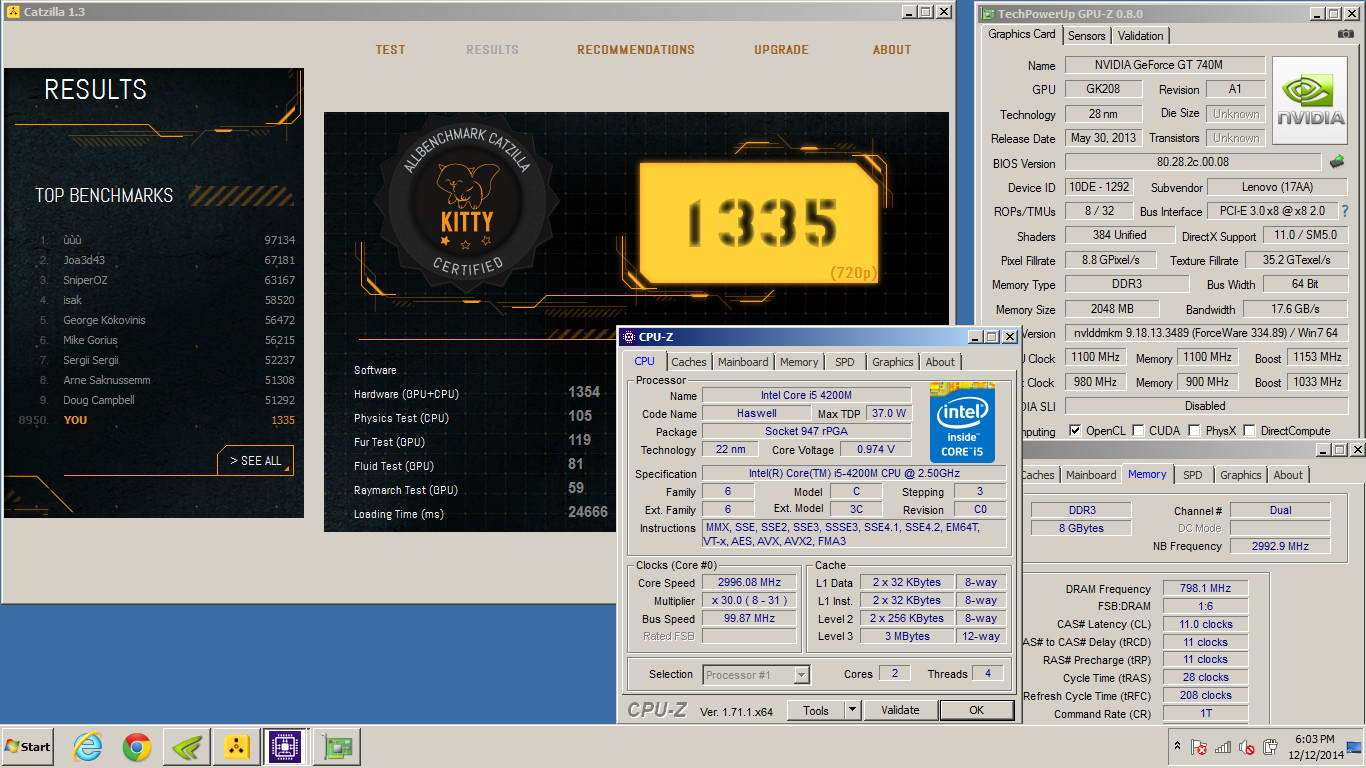Viewport: 1366px width, 768px height.
Task: Toggle the OpenCL checkbox in GPU-Z
Action: coord(1075,431)
